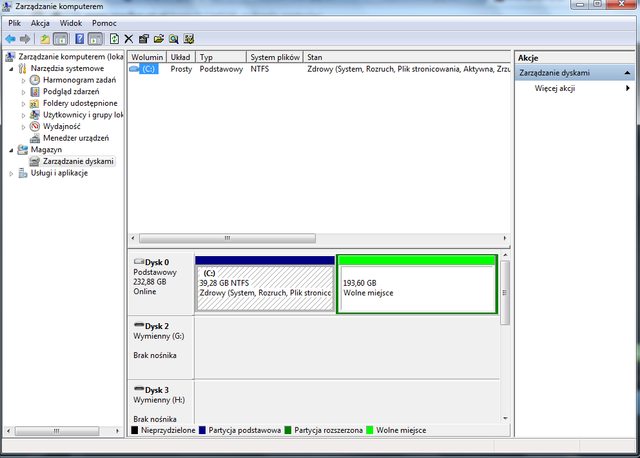Viewport: 640px width, 458px height.
Task: Select the (C:) 39,28 GB NTFS partition
Action: click(x=265, y=284)
